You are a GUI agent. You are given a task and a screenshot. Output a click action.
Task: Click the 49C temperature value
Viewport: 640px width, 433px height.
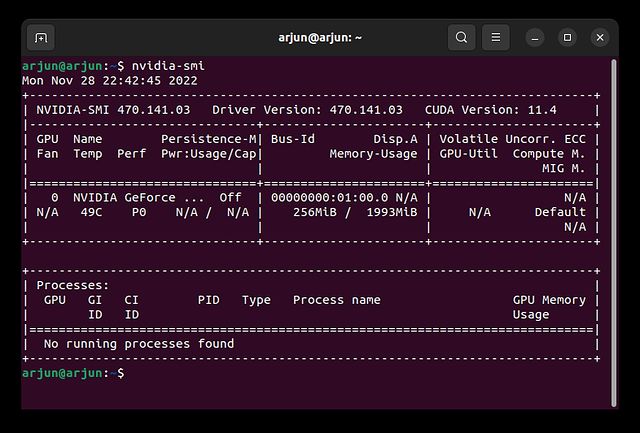[x=91, y=212]
